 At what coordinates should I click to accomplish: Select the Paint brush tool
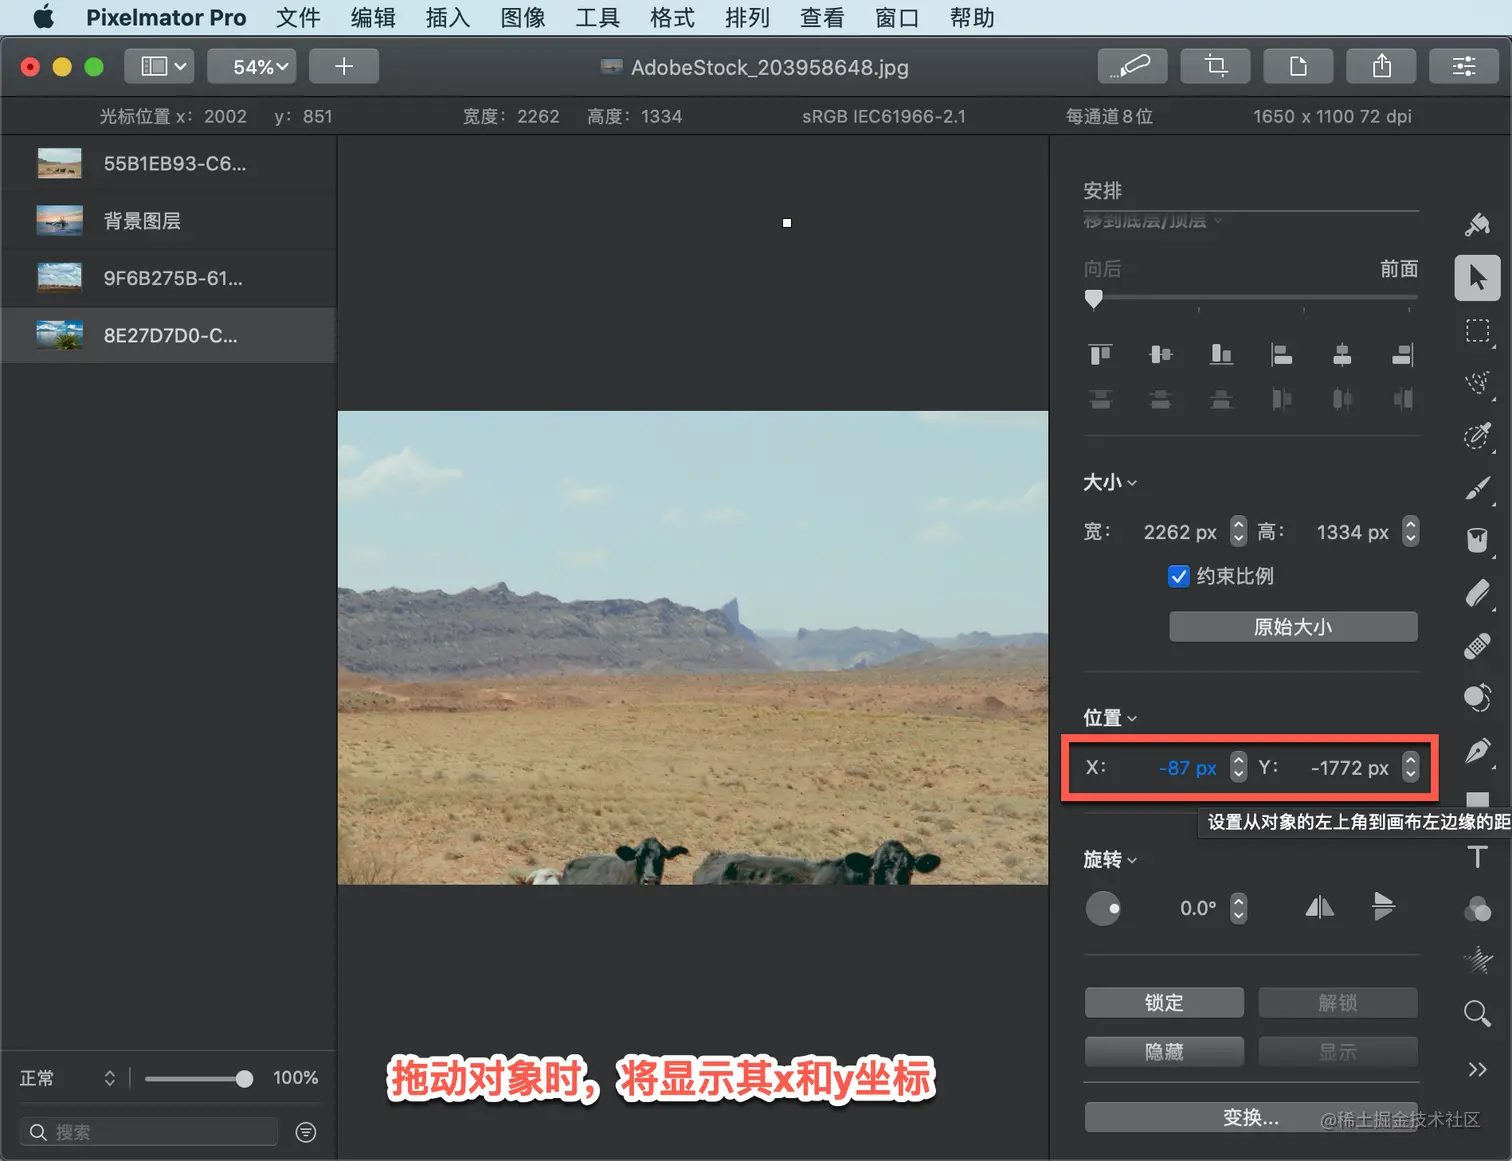1477,488
